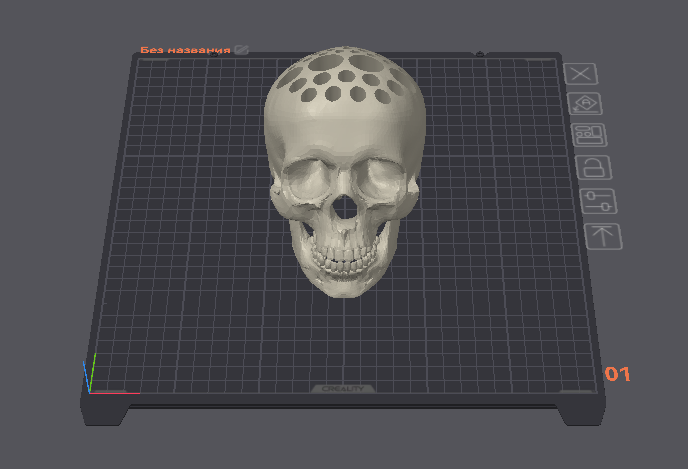688x469 pixels.
Task: Select the skull model on the plate
Action: point(345,172)
